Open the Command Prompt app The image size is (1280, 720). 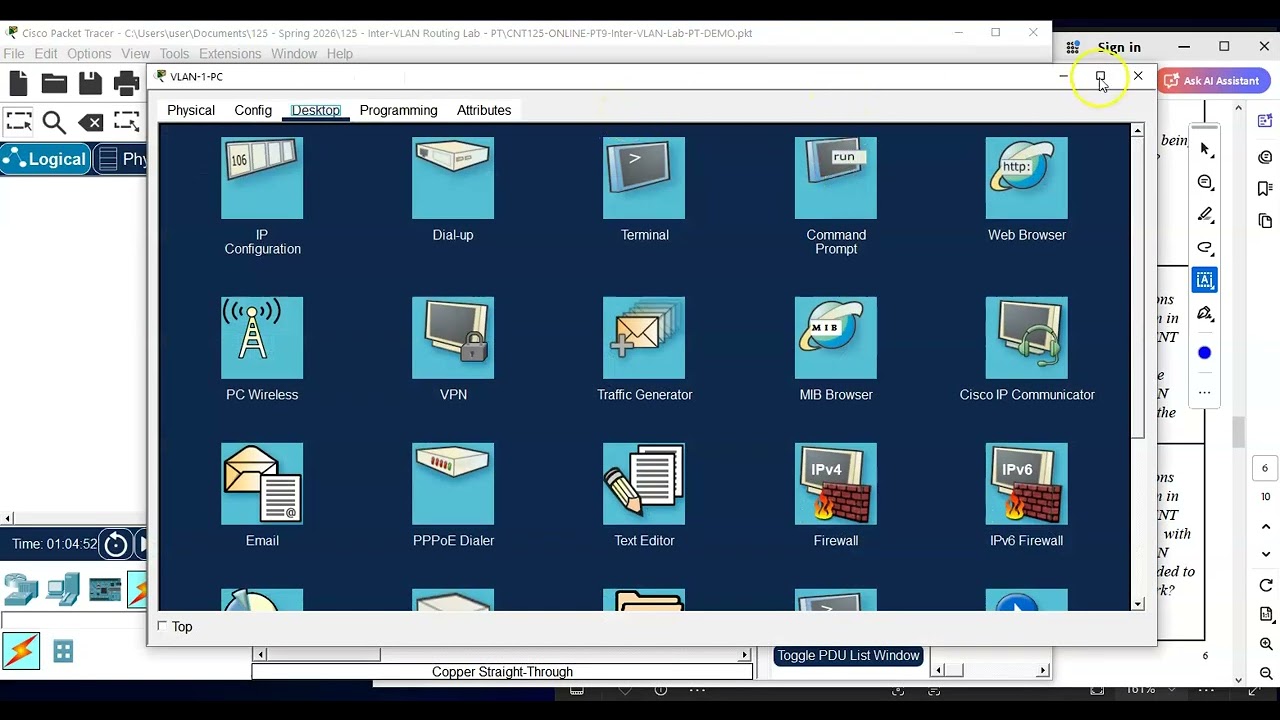click(x=836, y=178)
